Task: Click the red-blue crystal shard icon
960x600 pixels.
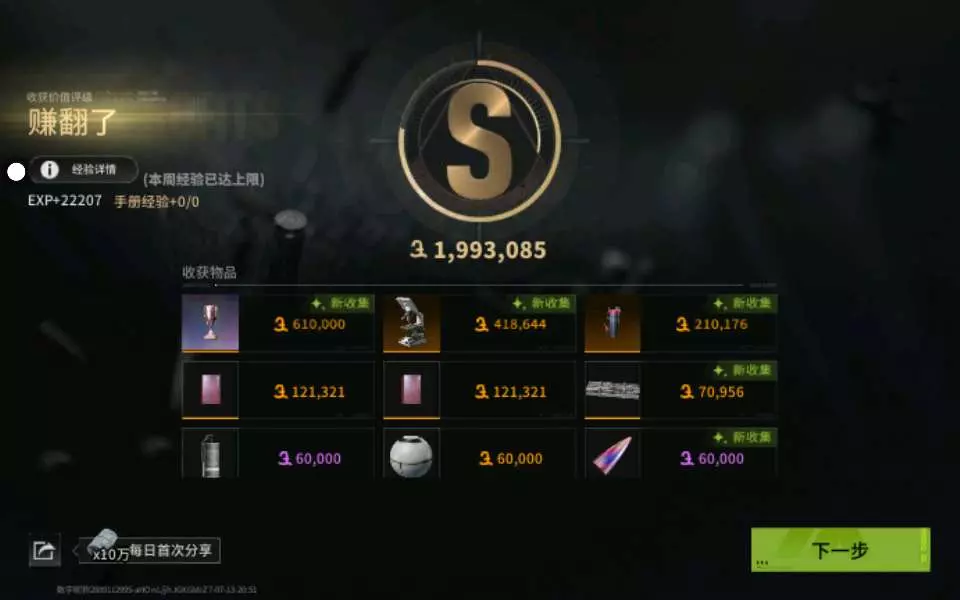Action: tap(612, 454)
